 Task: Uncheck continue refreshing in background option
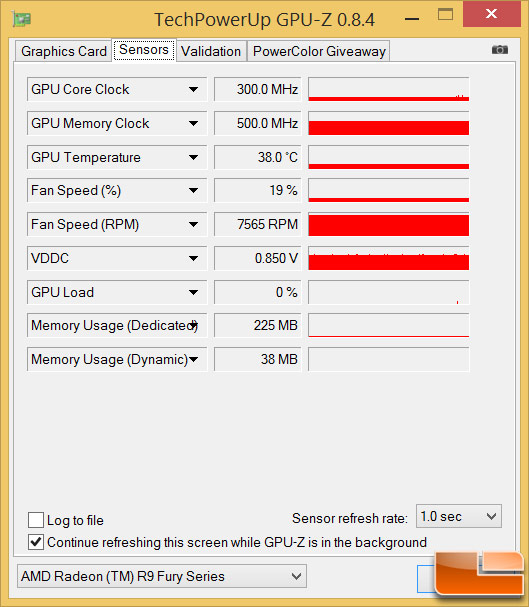coord(36,542)
